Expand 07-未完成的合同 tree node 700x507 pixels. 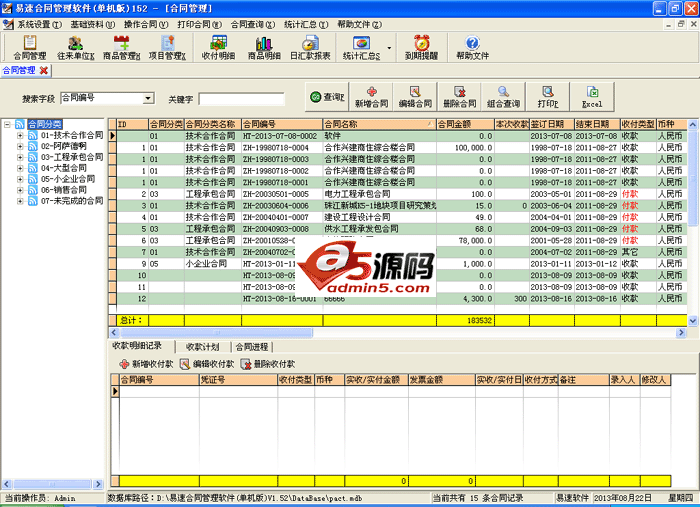pyautogui.click(x=20, y=201)
